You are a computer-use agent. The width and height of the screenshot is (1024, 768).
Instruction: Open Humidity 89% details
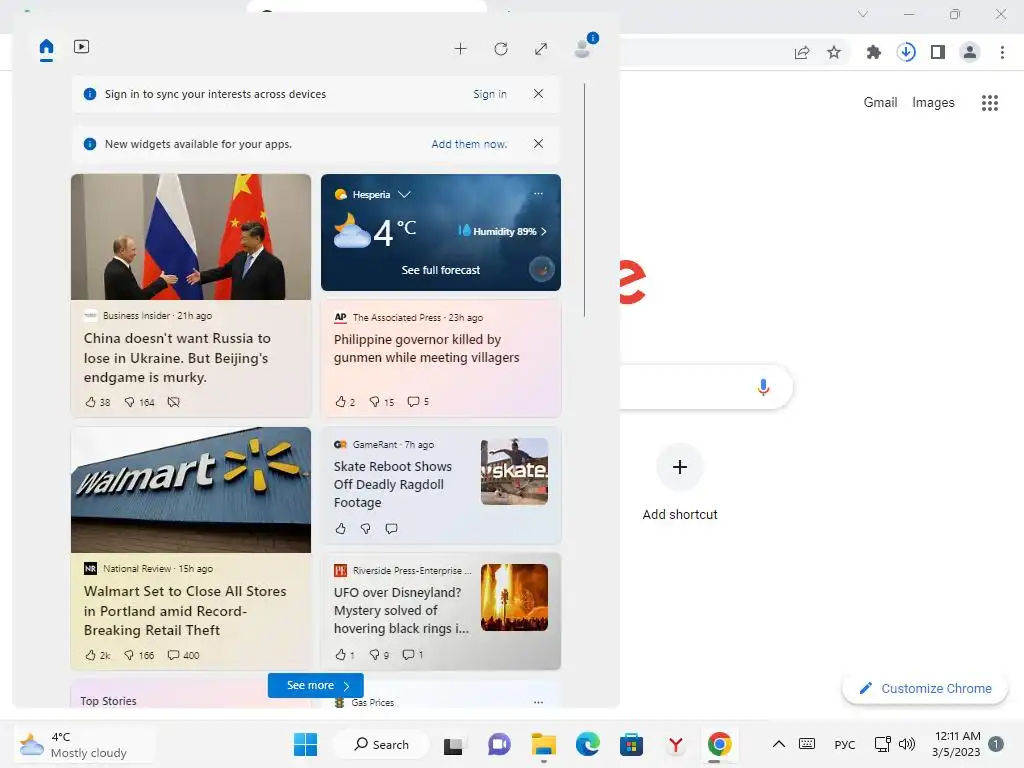click(502, 231)
